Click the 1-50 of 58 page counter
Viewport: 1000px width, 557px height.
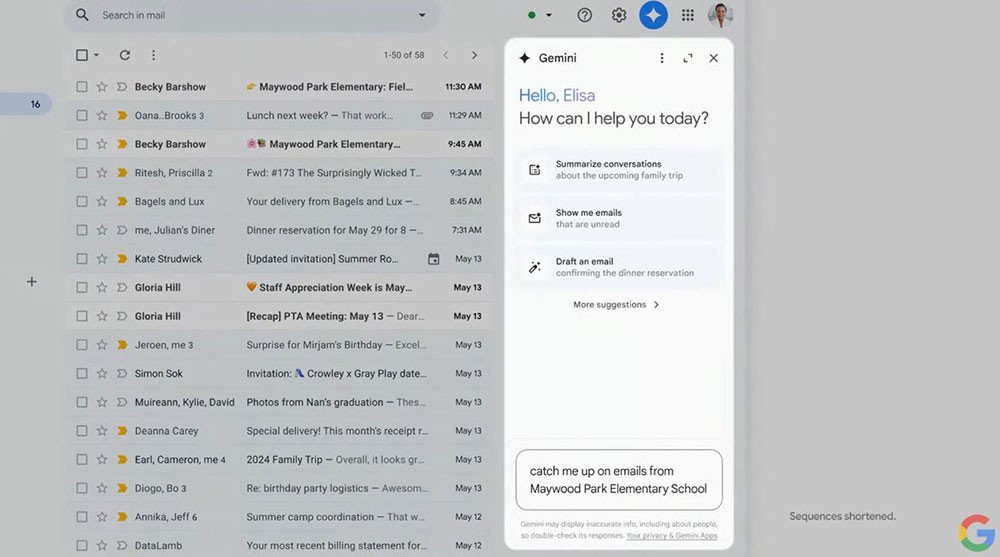404,56
